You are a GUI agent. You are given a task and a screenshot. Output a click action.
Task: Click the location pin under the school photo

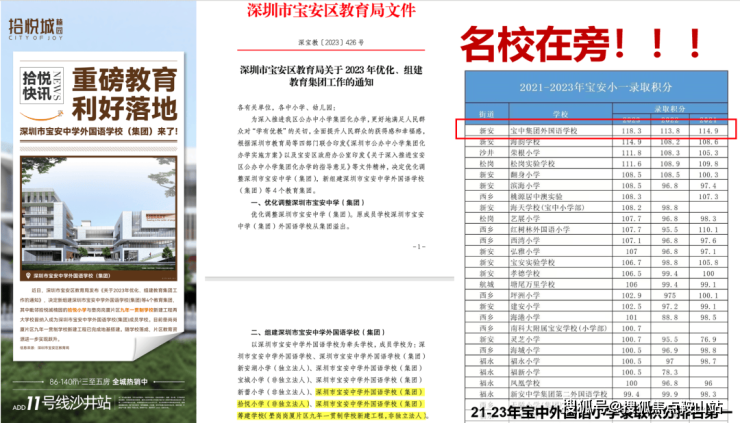pyautogui.click(x=27, y=271)
